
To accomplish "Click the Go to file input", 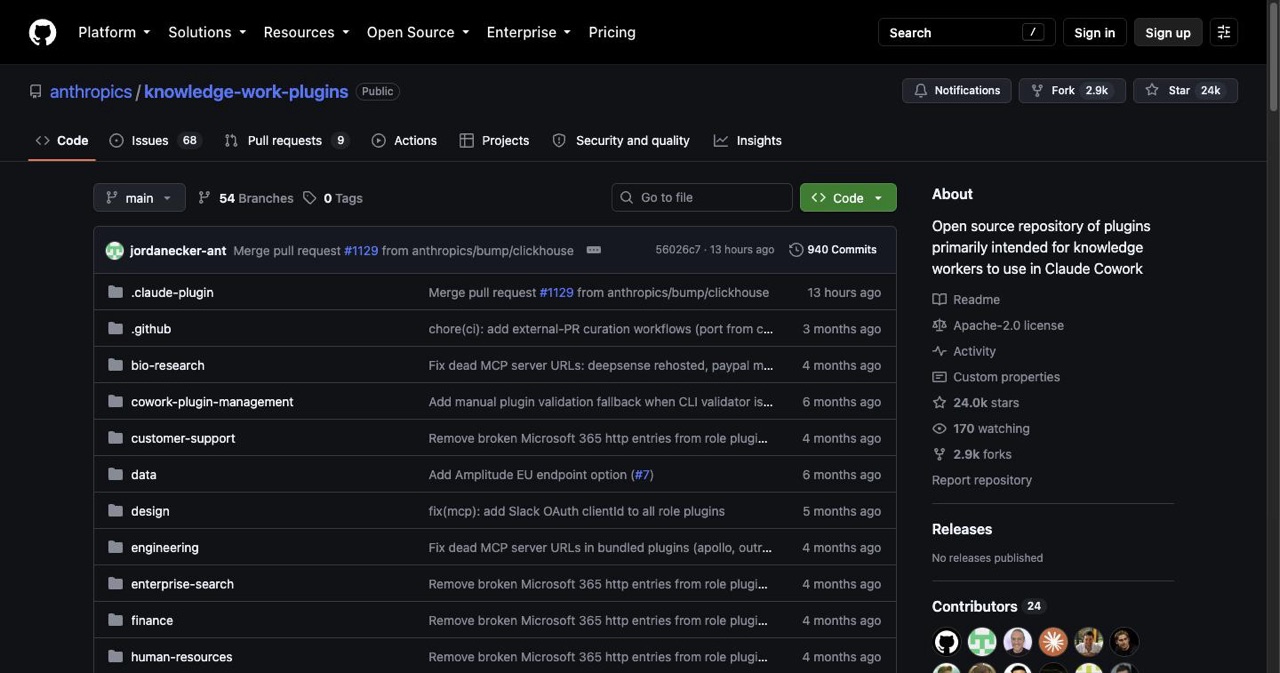I will point(702,197).
